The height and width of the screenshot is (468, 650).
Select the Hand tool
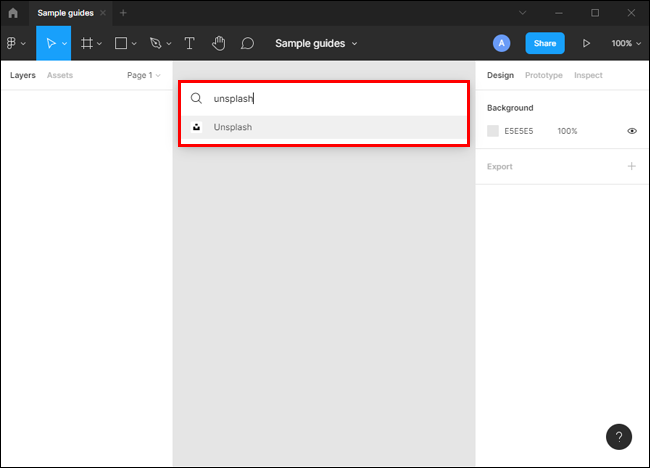click(x=218, y=44)
